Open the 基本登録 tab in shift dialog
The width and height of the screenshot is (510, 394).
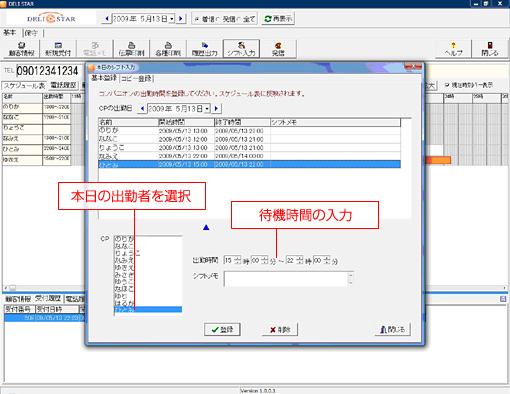pyautogui.click(x=104, y=78)
